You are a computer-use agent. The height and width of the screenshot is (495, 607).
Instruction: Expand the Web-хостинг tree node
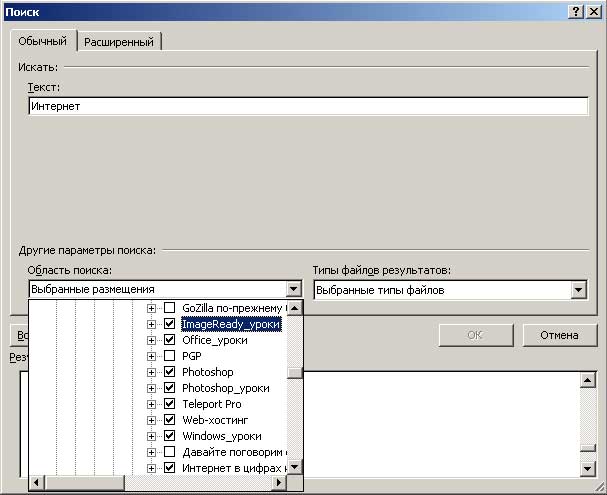click(152, 420)
